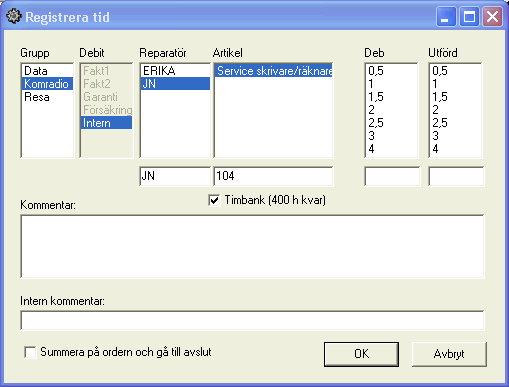Minimize the Registrera tid window
This screenshot has width=509, height=387.
446,17
